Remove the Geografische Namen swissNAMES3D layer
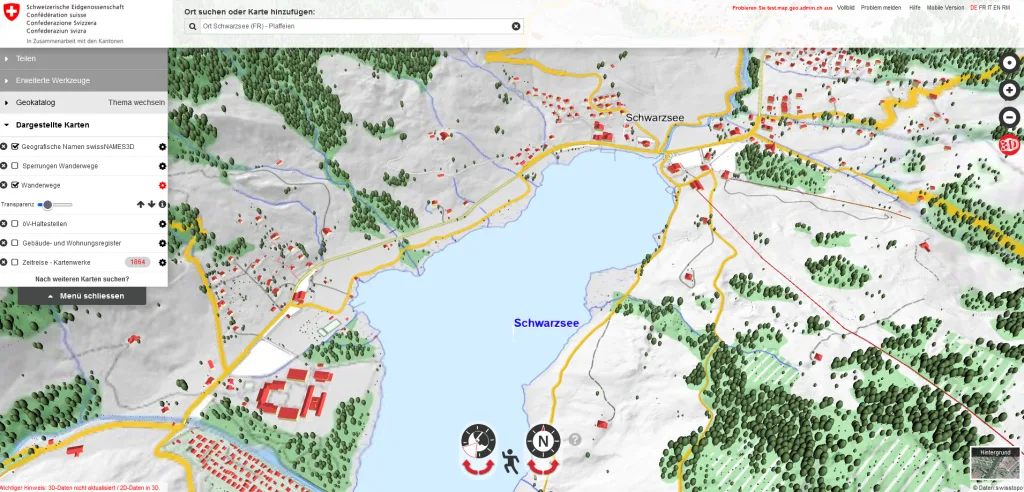Image resolution: width=1024 pixels, height=492 pixels. pos(4,147)
